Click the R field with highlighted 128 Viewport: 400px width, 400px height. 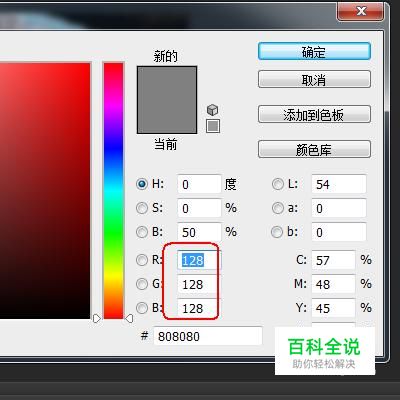[x=199, y=260]
